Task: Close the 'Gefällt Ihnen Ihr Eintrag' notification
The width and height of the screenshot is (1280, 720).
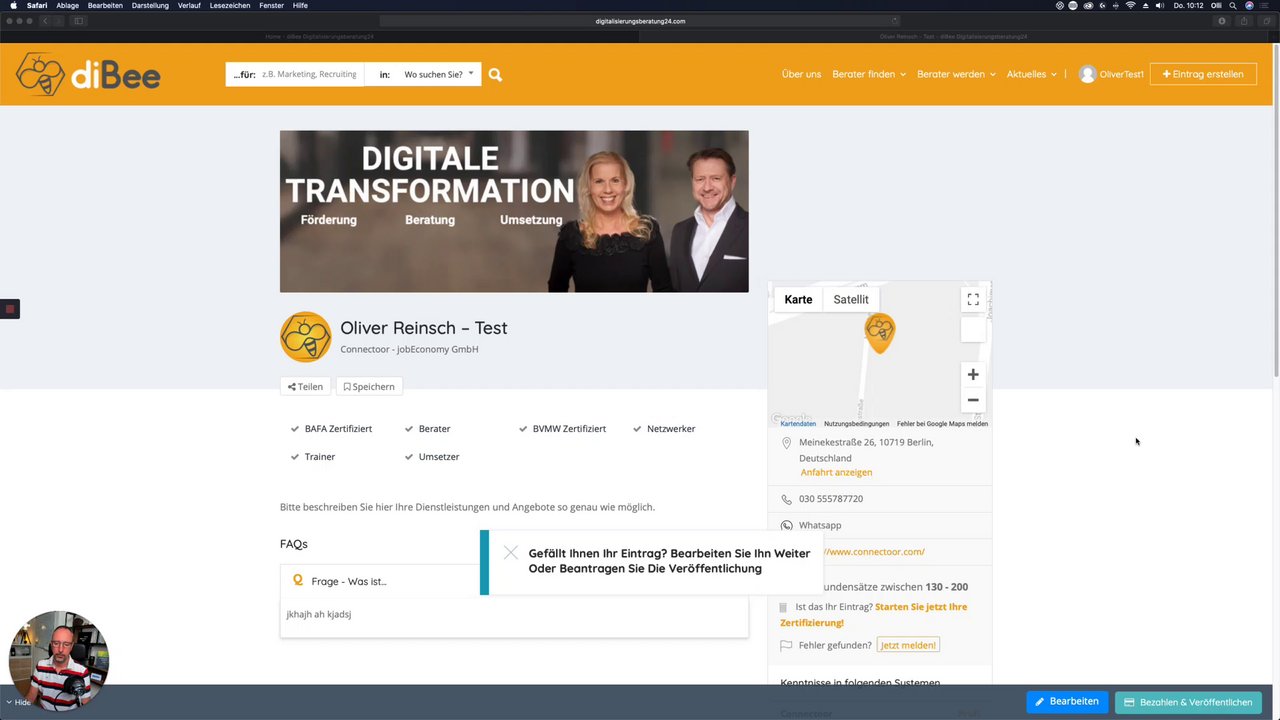Action: tap(511, 552)
